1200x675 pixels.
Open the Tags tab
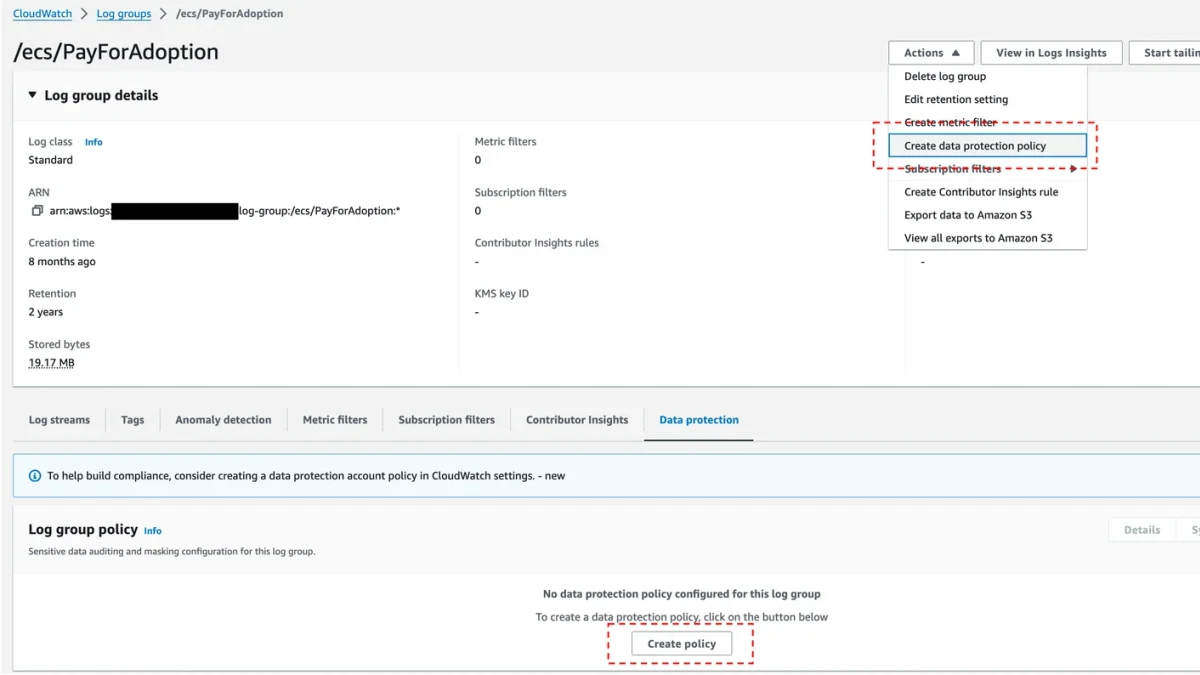(x=133, y=420)
